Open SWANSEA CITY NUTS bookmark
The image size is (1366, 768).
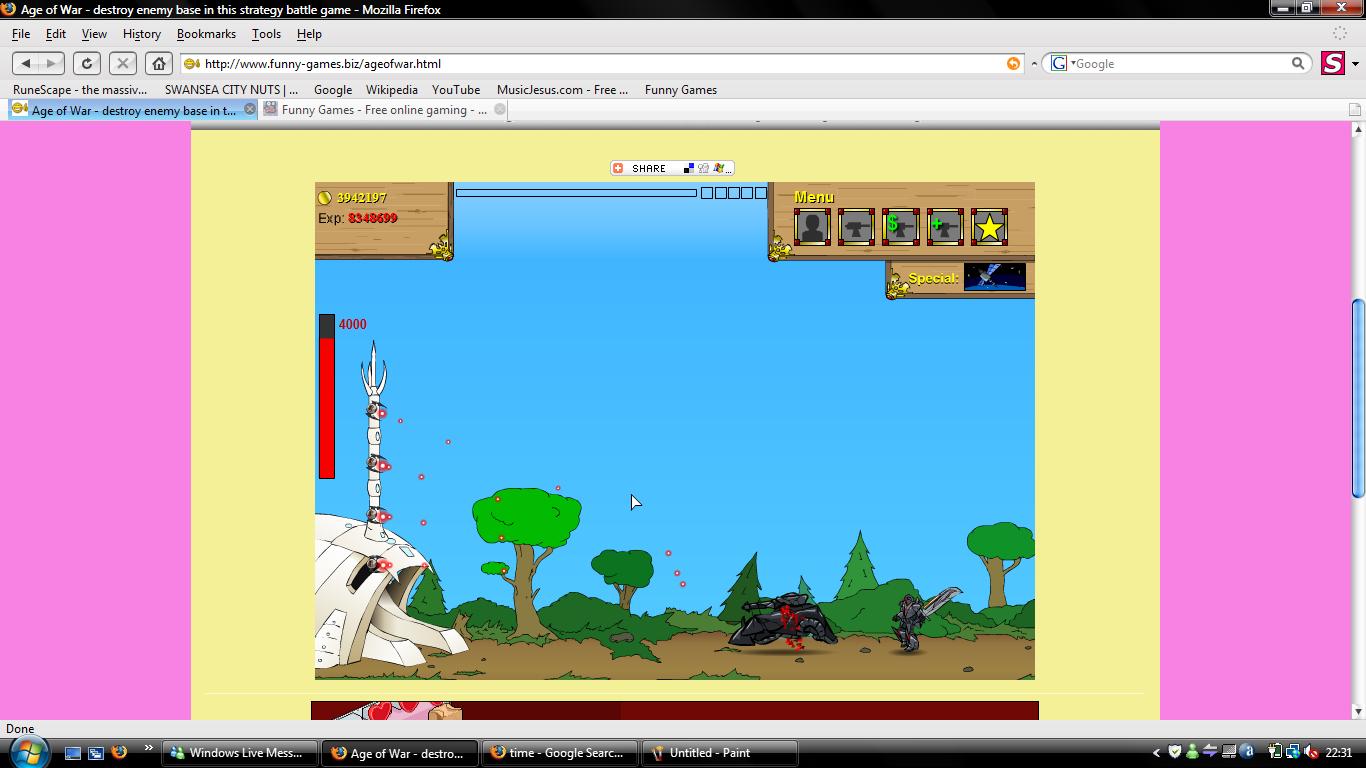click(x=231, y=89)
